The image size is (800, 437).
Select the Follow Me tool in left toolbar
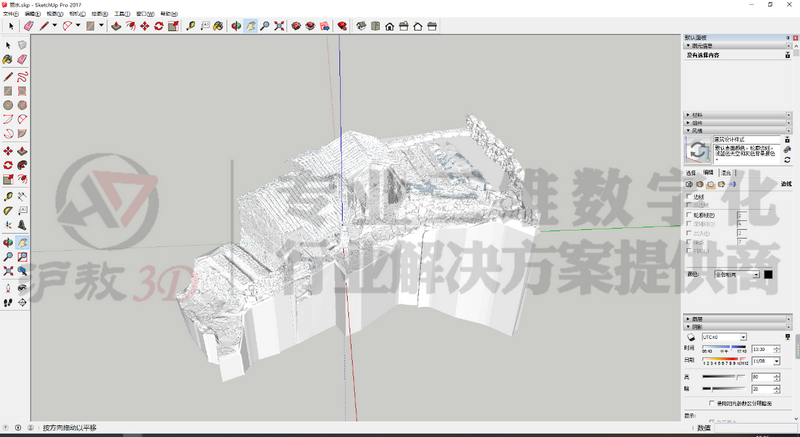(x=22, y=165)
